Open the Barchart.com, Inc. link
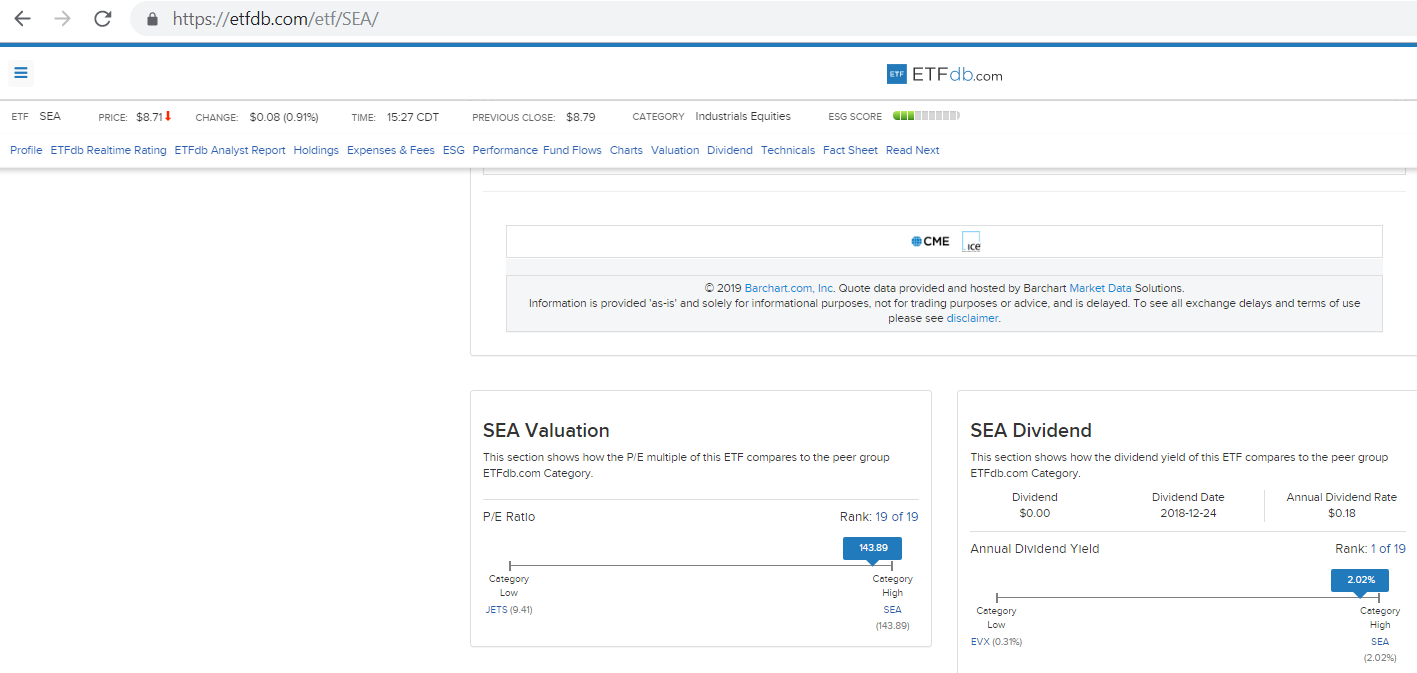The image size is (1417, 673). (789, 288)
